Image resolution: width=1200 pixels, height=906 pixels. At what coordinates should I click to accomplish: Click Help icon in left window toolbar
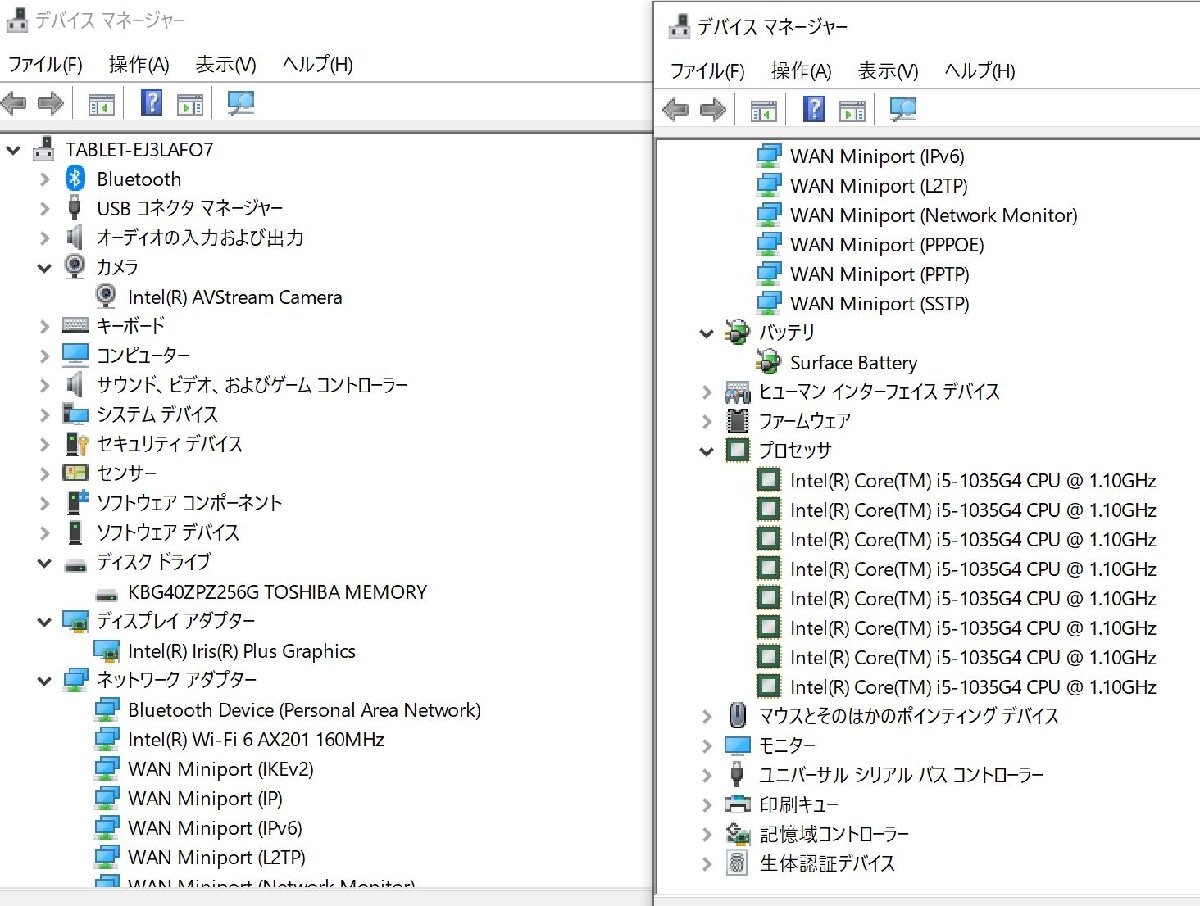152,103
